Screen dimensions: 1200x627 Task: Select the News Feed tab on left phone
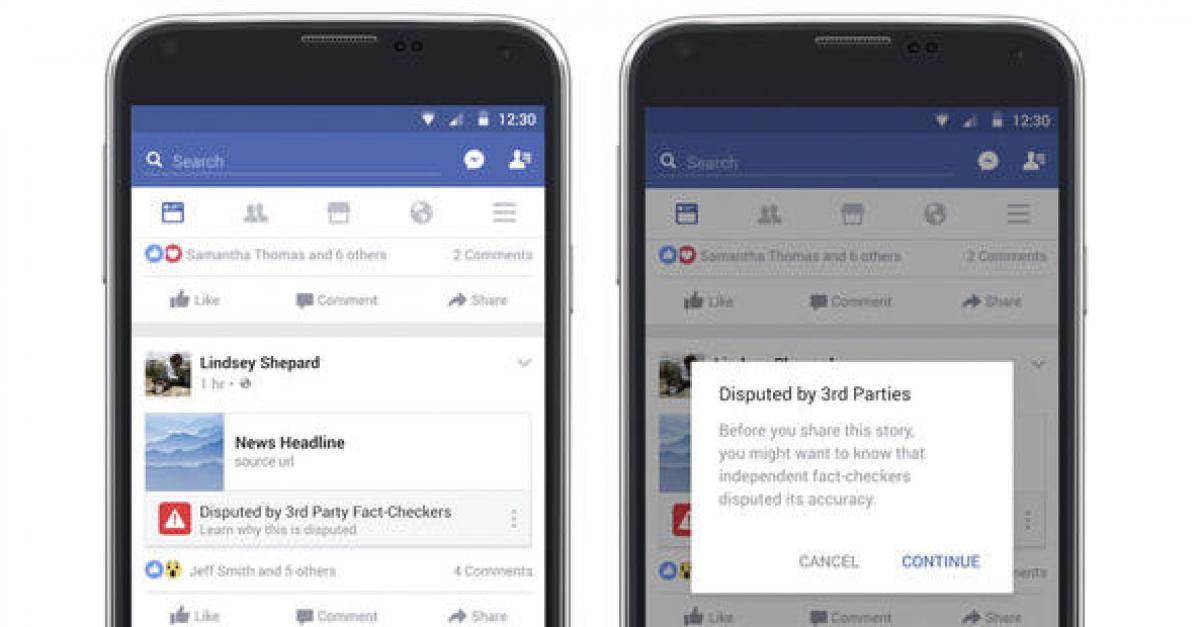(173, 212)
